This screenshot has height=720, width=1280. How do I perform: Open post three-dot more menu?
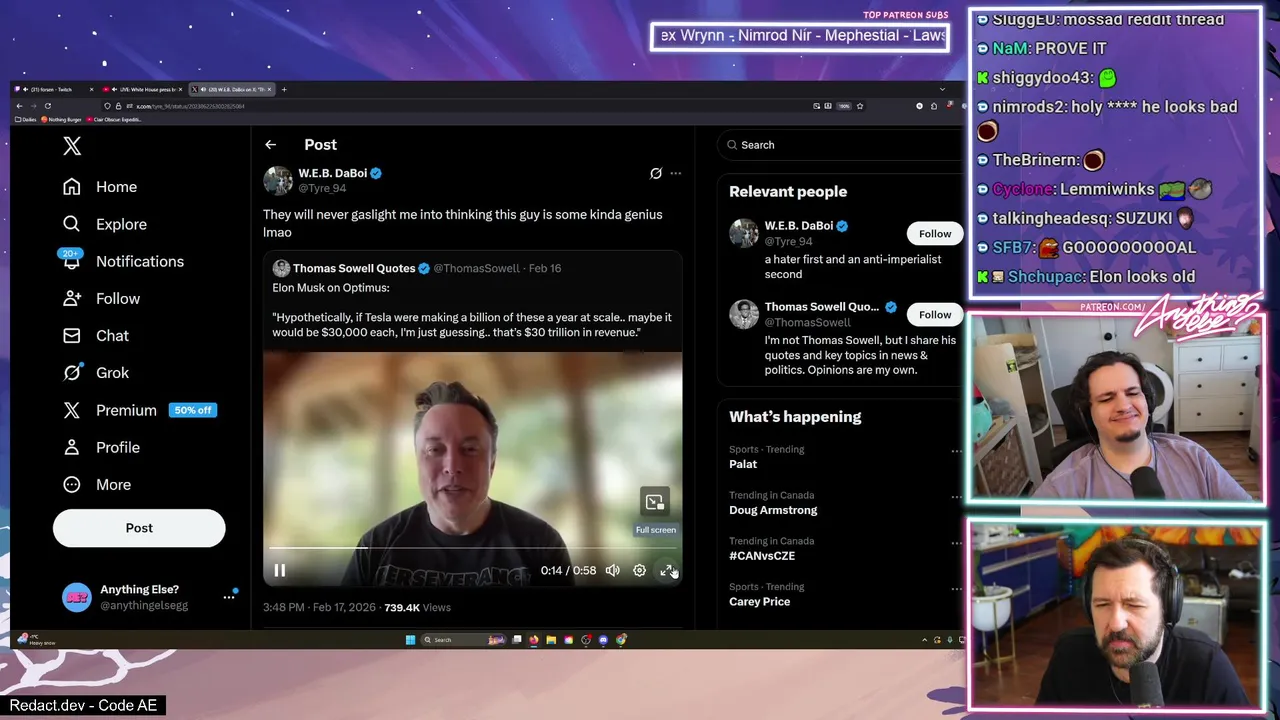(676, 173)
